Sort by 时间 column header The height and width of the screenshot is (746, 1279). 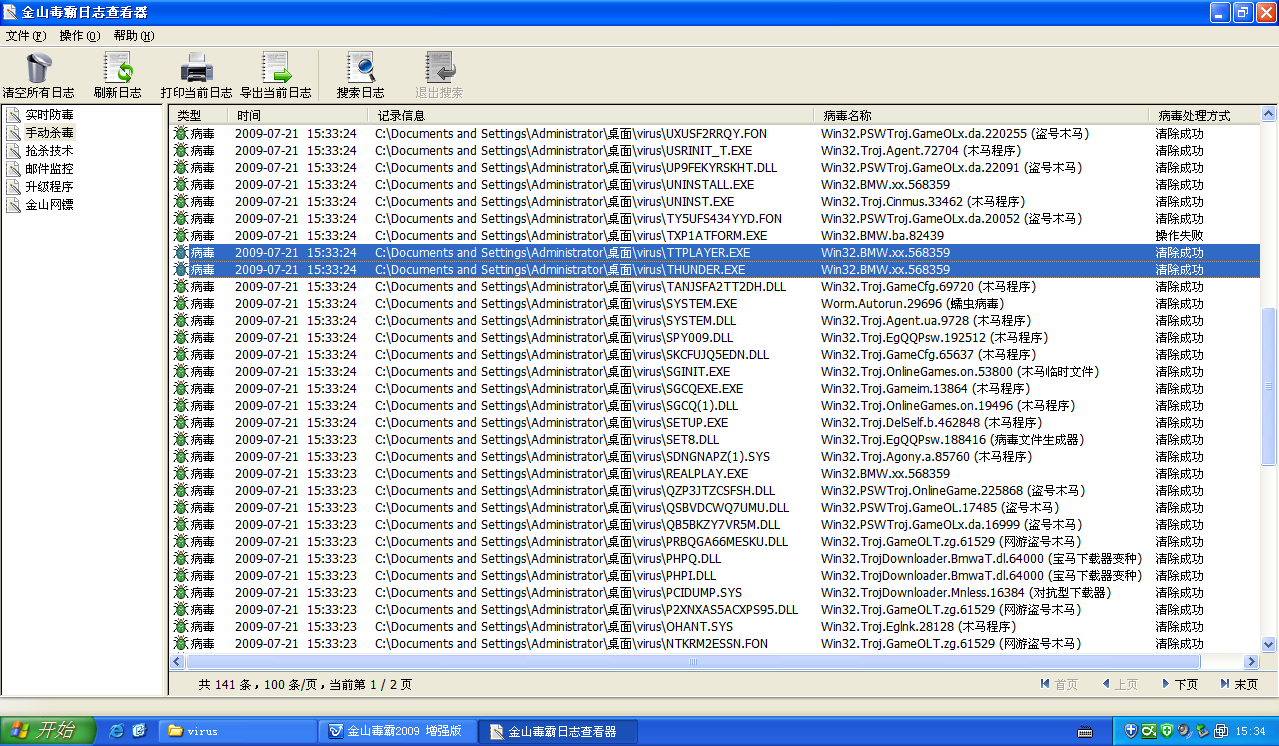(299, 116)
